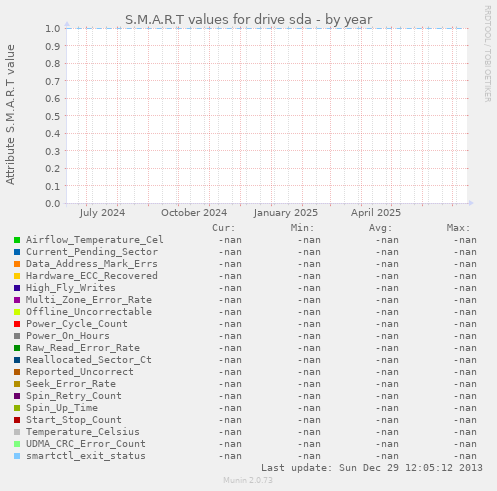Select the 'UDMA_CRC_Error_Count' legend label
Screen dimensions: 497x491
tap(86, 444)
